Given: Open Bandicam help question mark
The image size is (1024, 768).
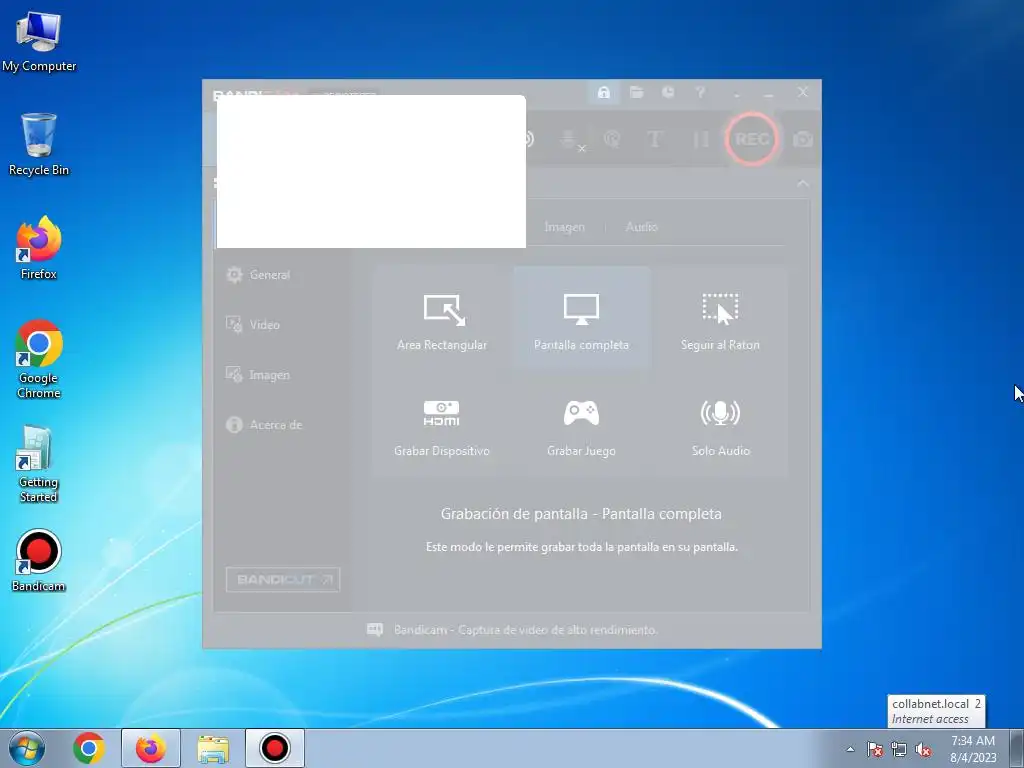Looking at the screenshot, I should point(700,92).
